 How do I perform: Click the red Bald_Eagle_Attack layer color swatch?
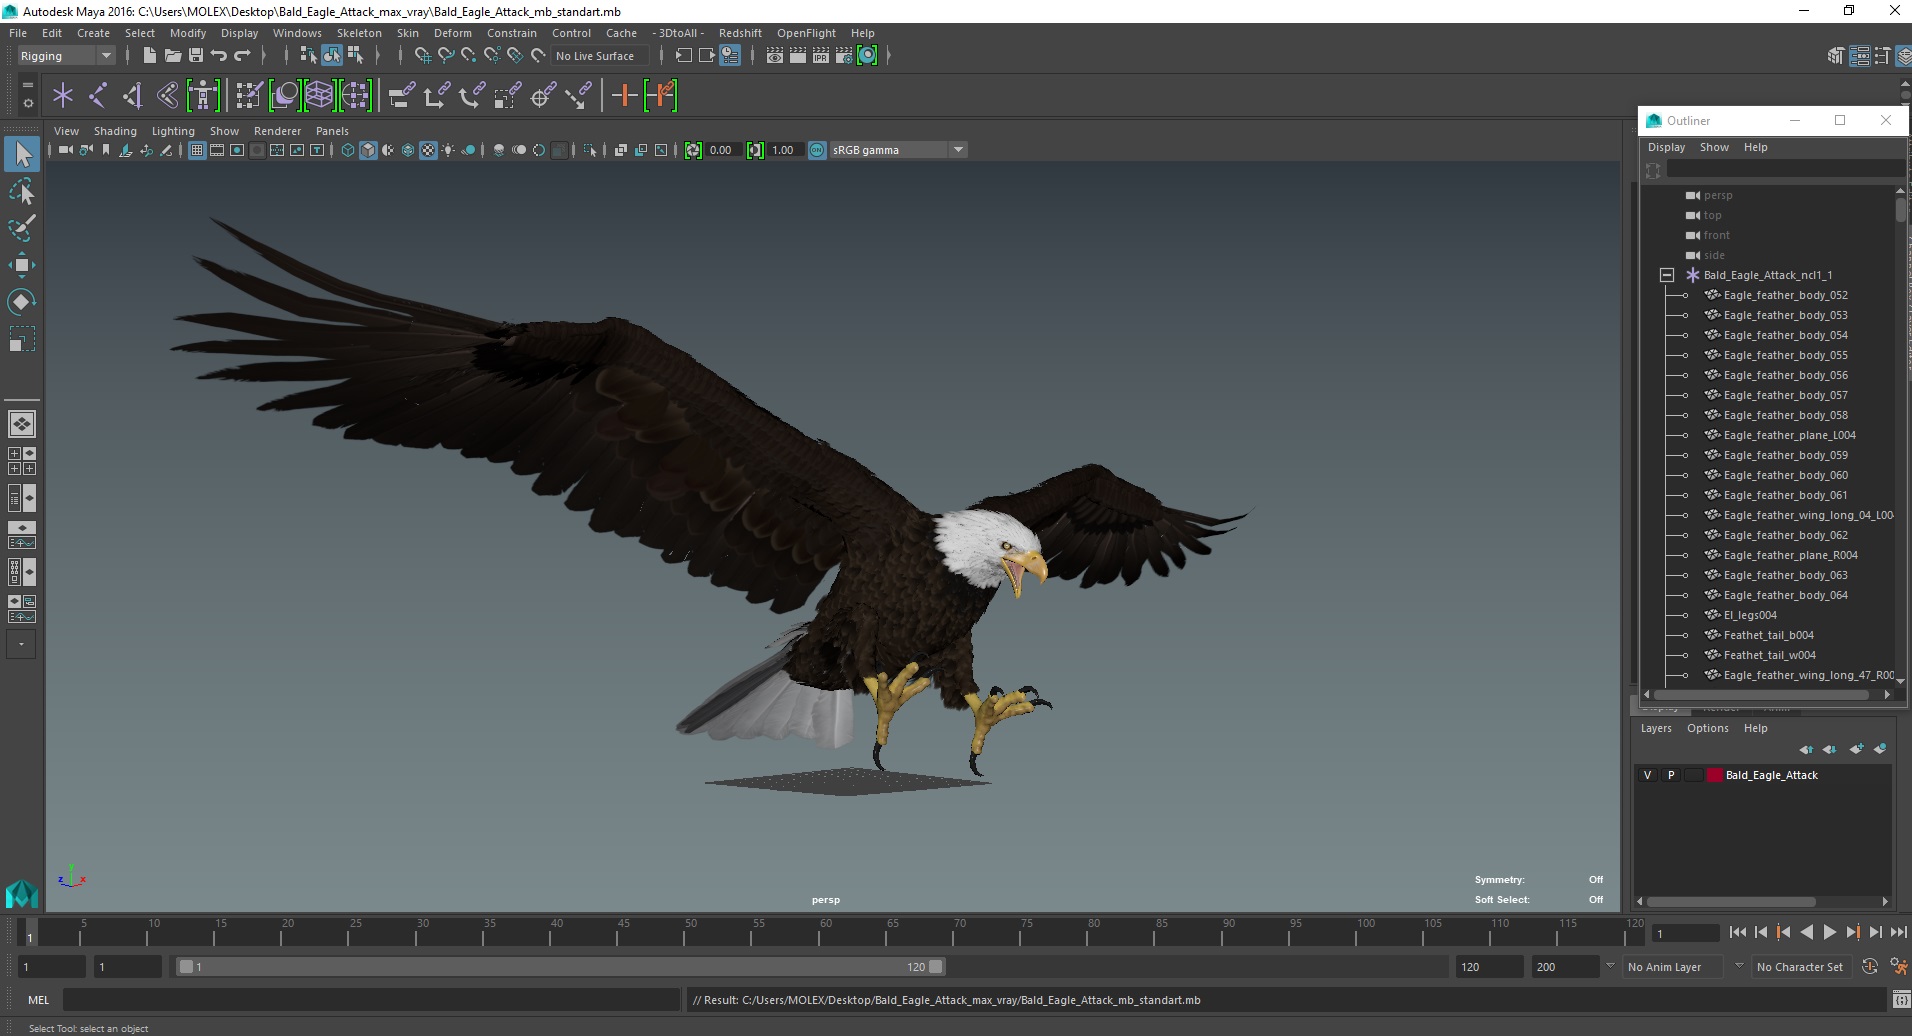pyautogui.click(x=1715, y=775)
